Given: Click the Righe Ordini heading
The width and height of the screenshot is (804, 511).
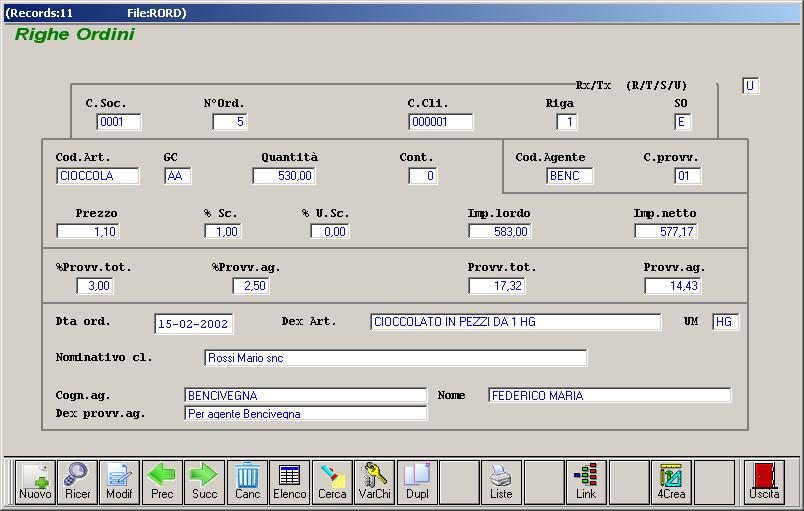Looking at the screenshot, I should [x=75, y=34].
